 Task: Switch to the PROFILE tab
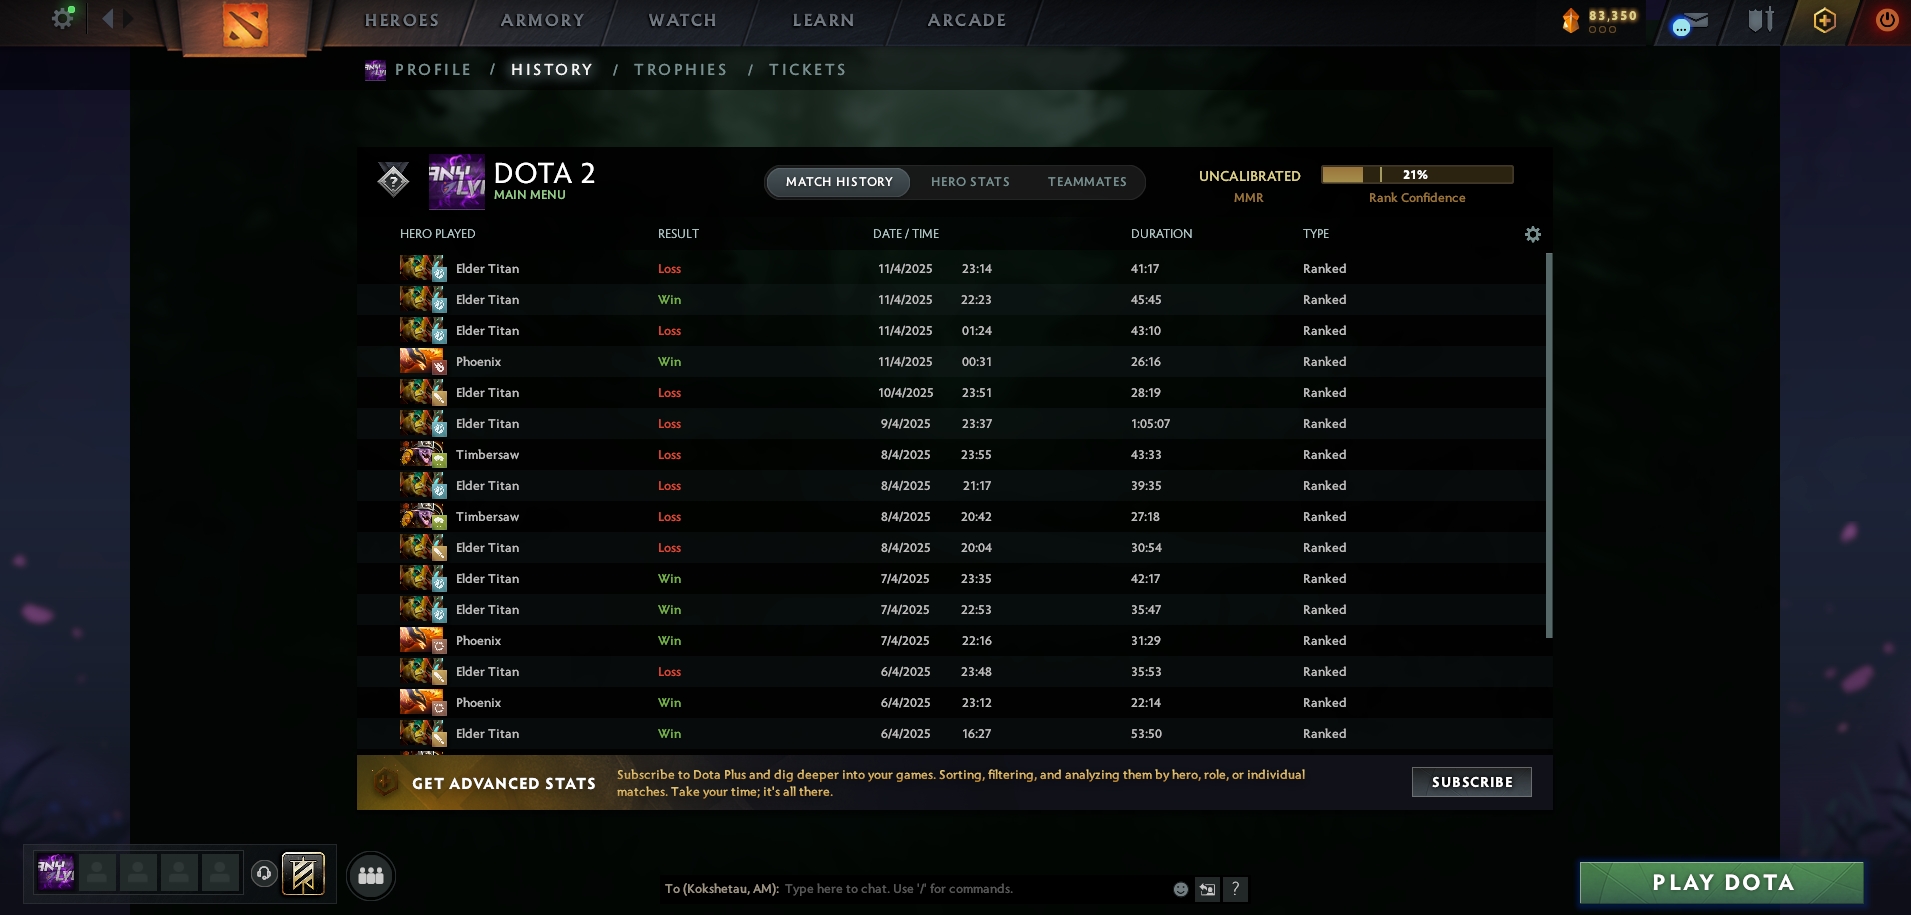pyautogui.click(x=433, y=70)
